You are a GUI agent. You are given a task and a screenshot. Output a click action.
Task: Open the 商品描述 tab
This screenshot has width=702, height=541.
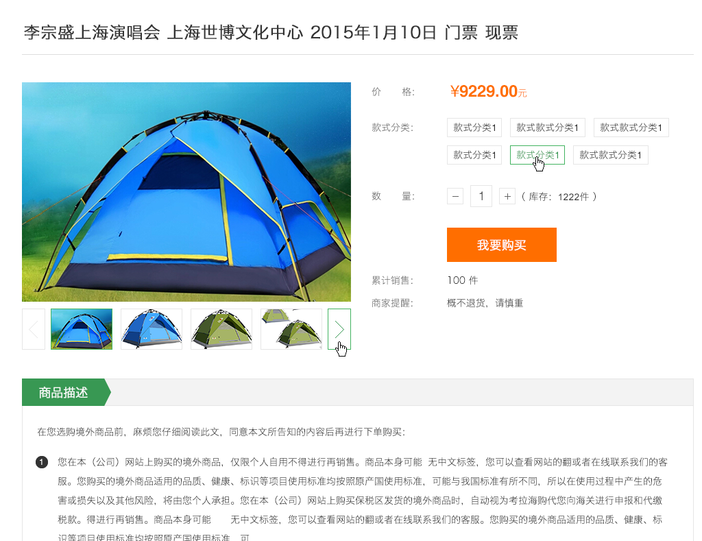[65, 392]
